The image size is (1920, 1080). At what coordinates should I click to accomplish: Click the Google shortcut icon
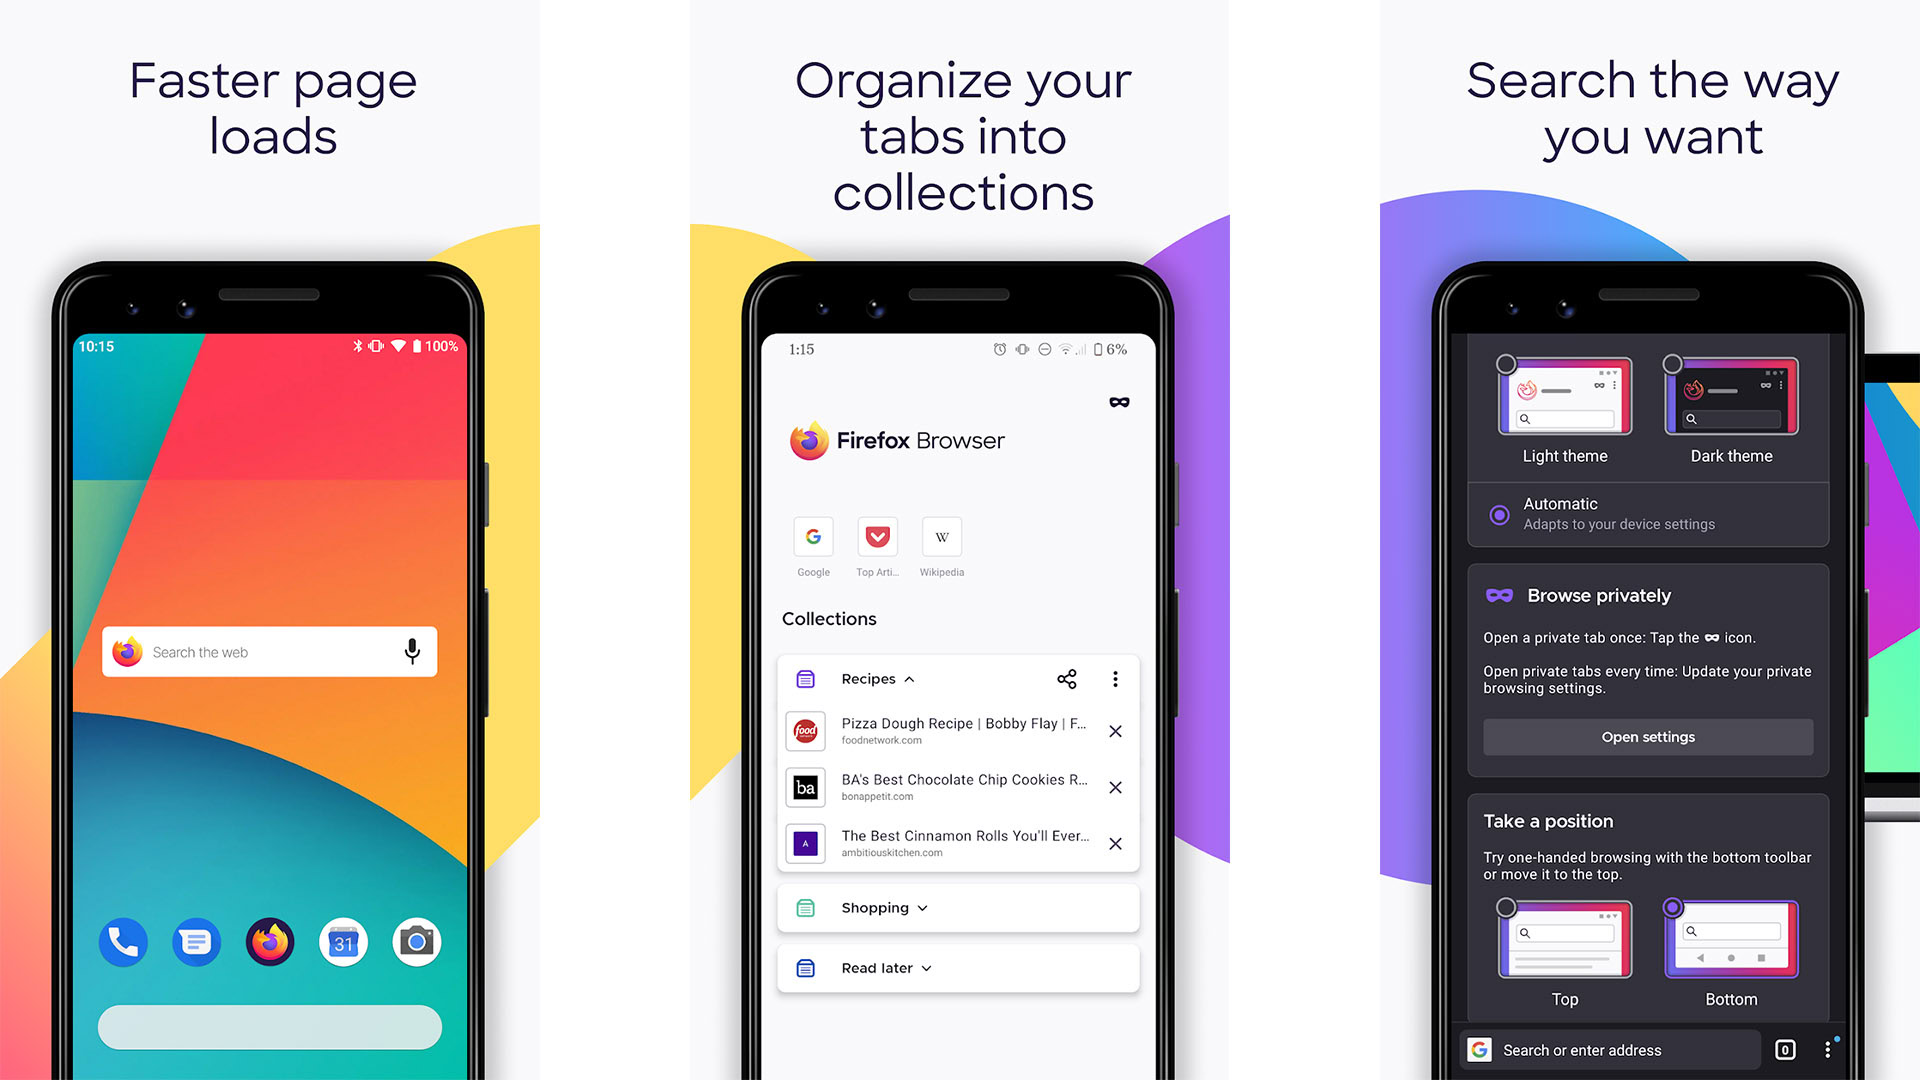814,535
